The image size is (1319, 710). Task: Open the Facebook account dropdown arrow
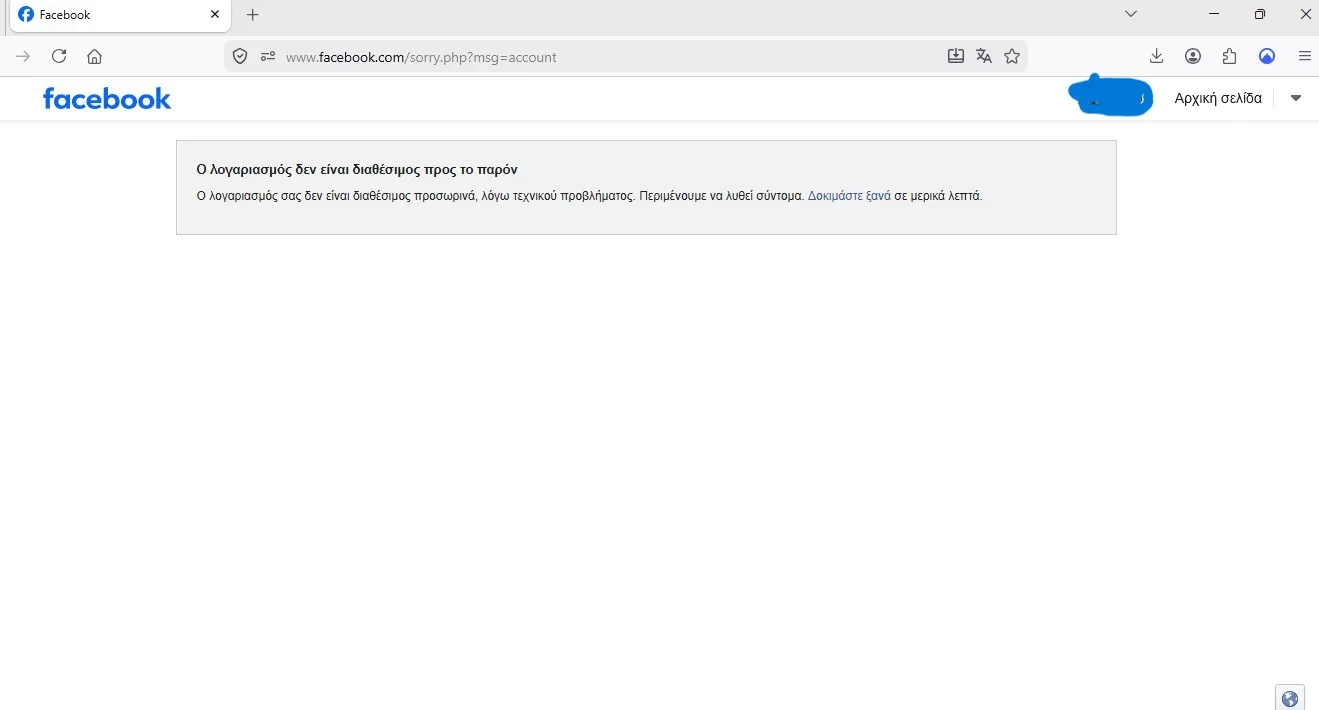coord(1296,98)
